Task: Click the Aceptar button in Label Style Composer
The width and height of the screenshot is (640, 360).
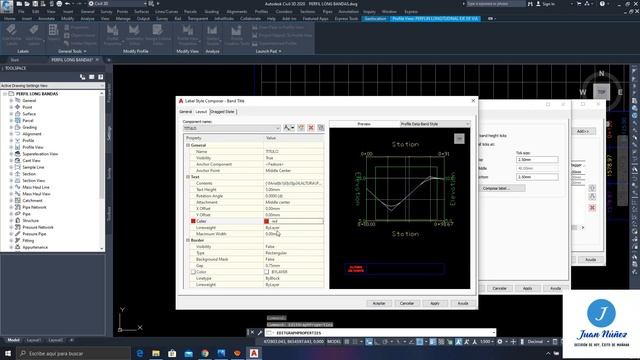Action: coord(379,303)
